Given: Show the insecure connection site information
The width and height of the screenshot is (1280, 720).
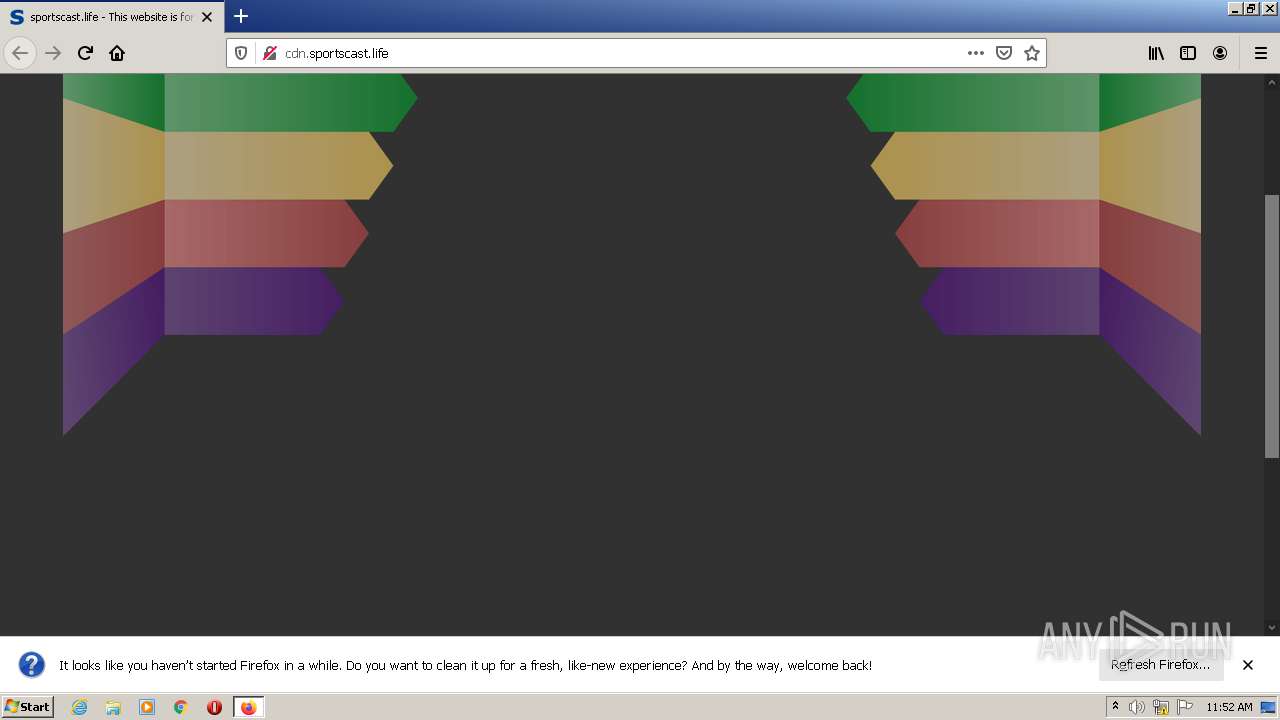Looking at the screenshot, I should click(x=269, y=53).
